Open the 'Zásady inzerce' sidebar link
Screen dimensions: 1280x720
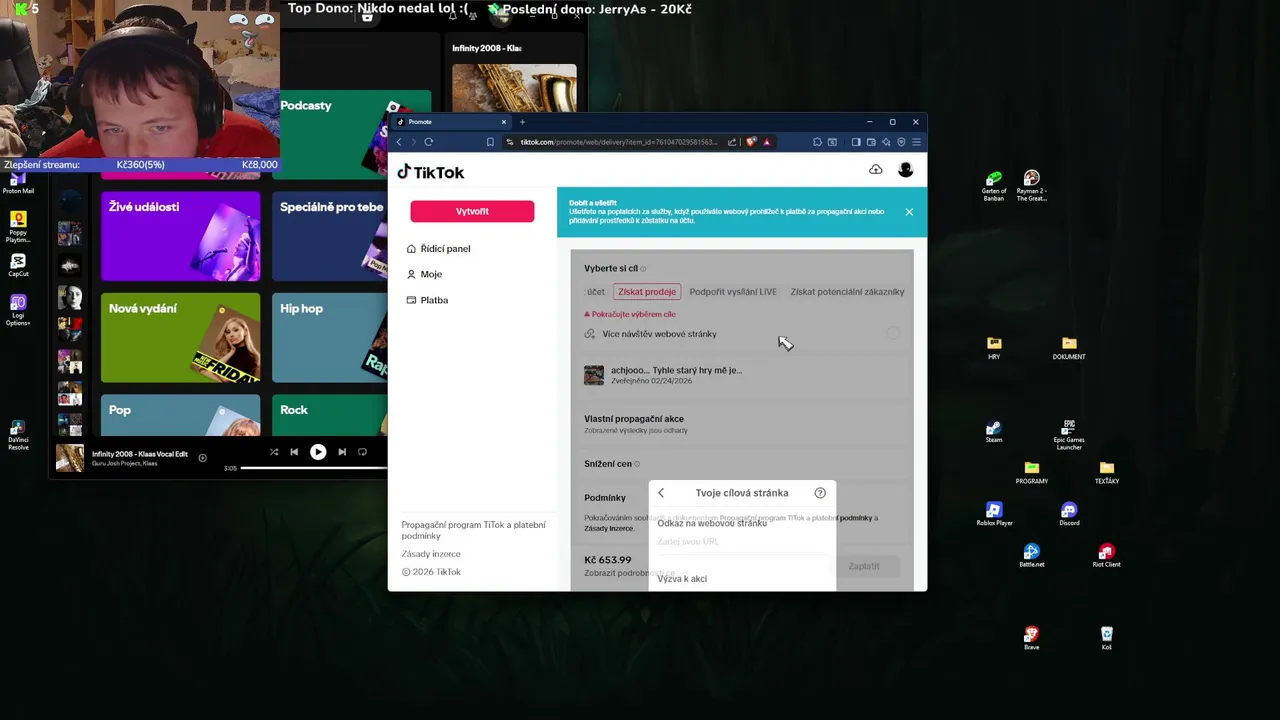pos(431,554)
